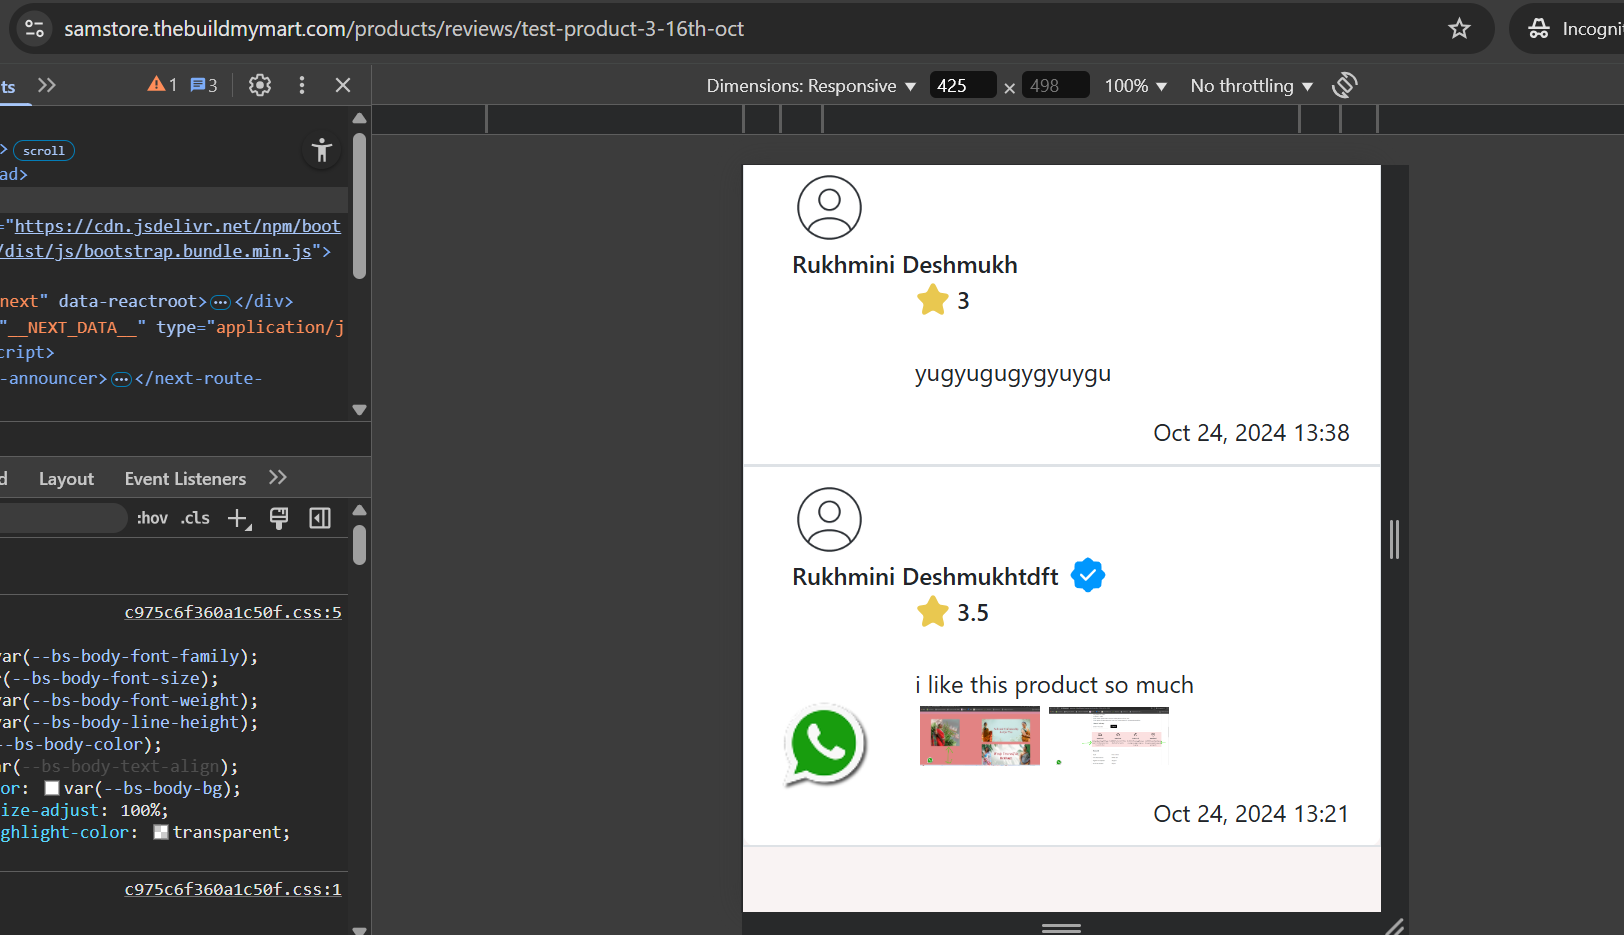Open the messages count indicator showing 3

click(204, 85)
